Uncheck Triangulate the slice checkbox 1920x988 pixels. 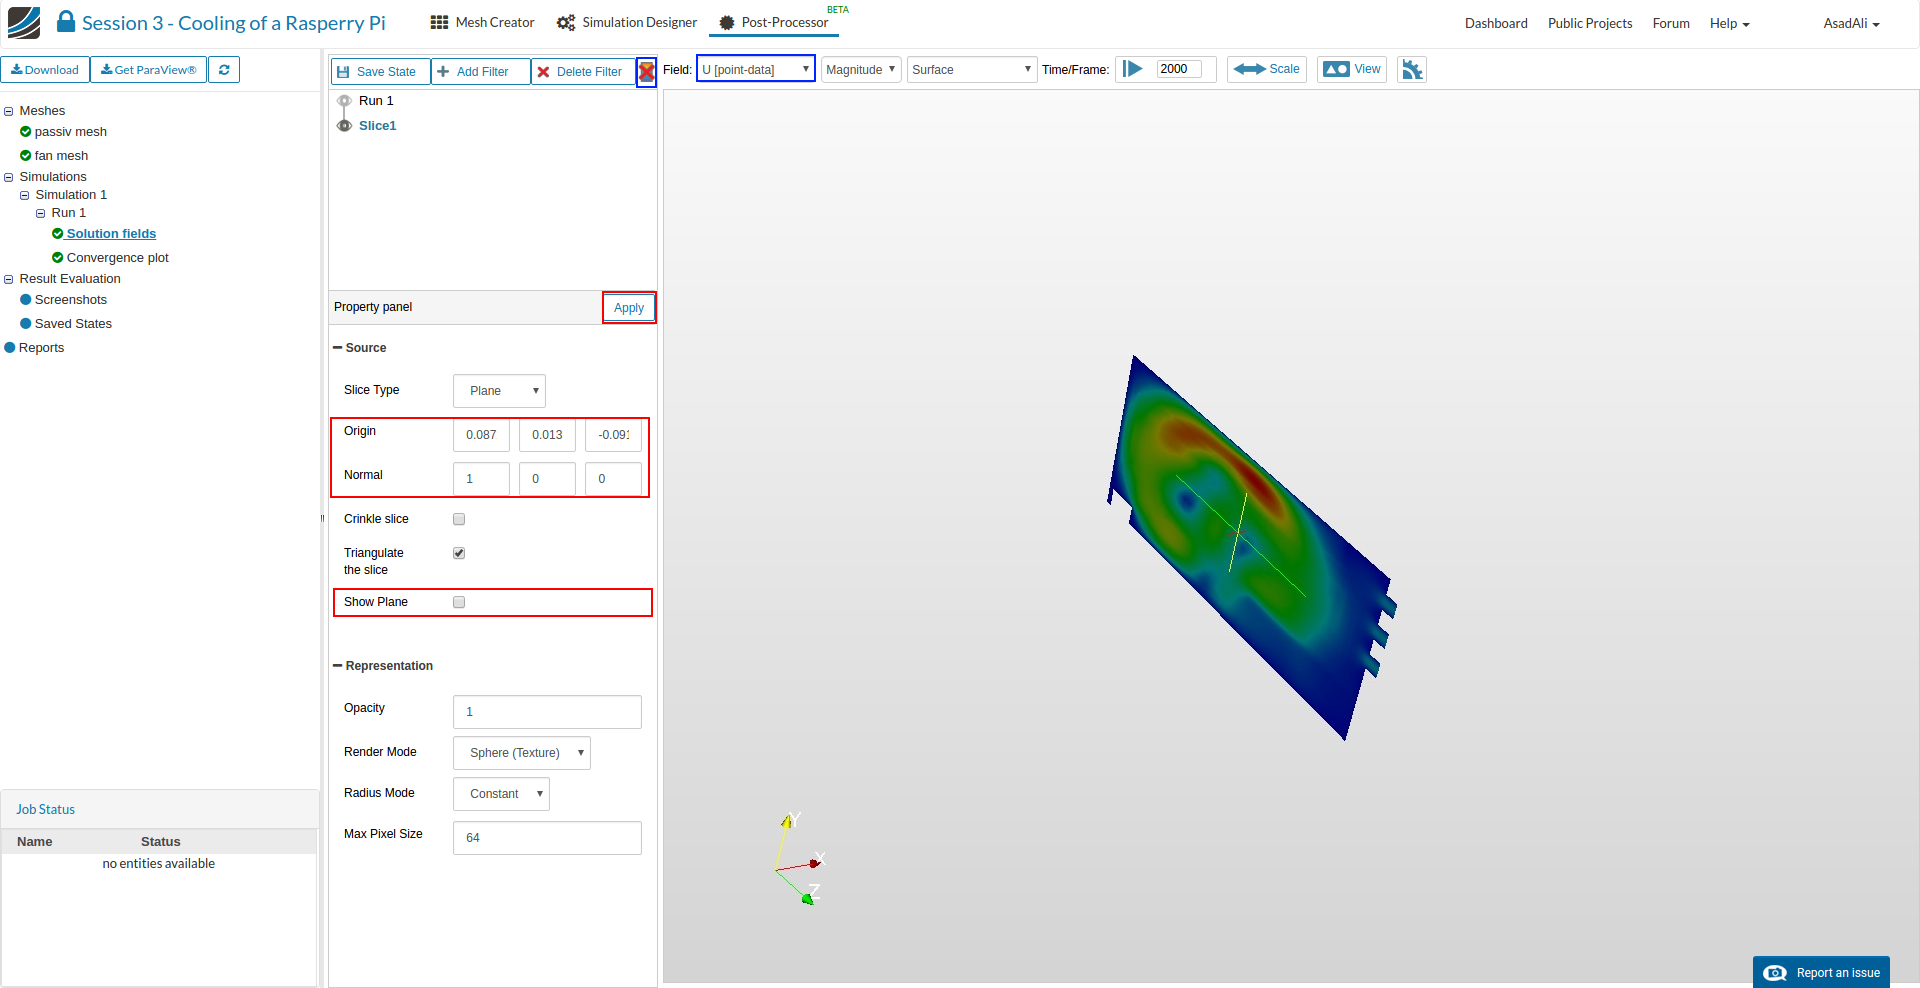(x=459, y=553)
